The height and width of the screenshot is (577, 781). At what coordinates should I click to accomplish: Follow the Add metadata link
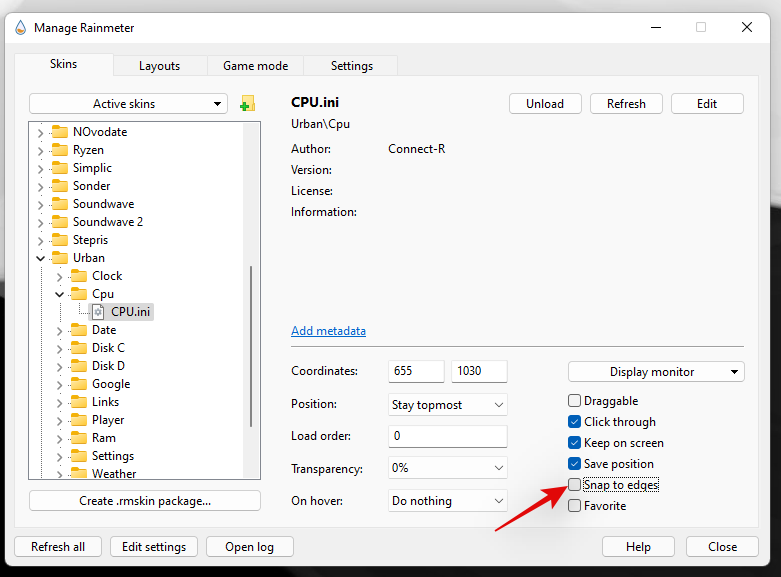click(x=328, y=331)
